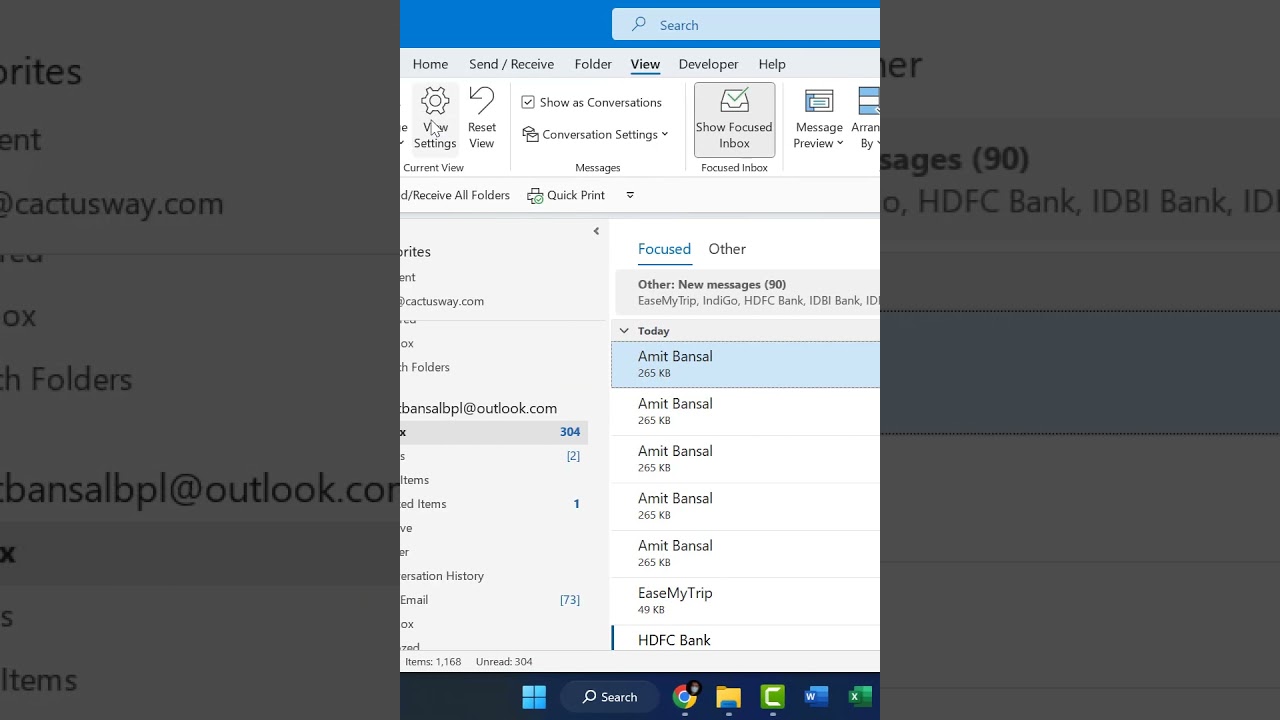Toggle Show Focused Inbox button
This screenshot has height=720, width=1280.
click(734, 119)
